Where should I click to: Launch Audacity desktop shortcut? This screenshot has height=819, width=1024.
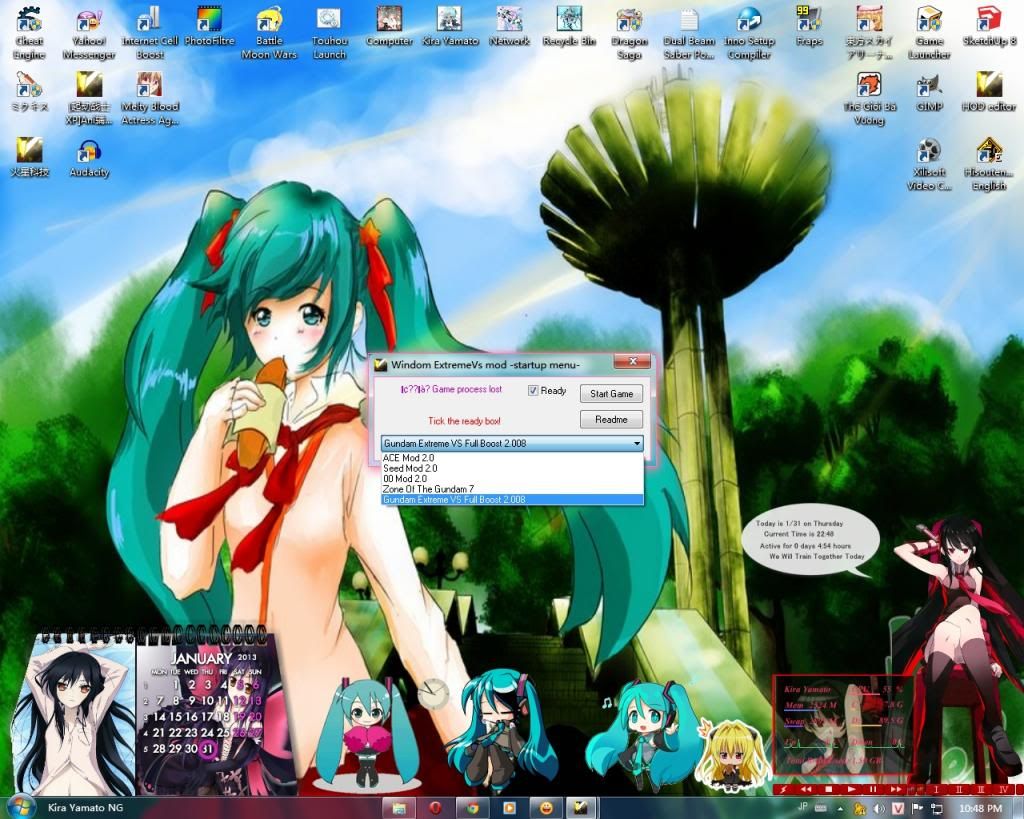coord(89,158)
